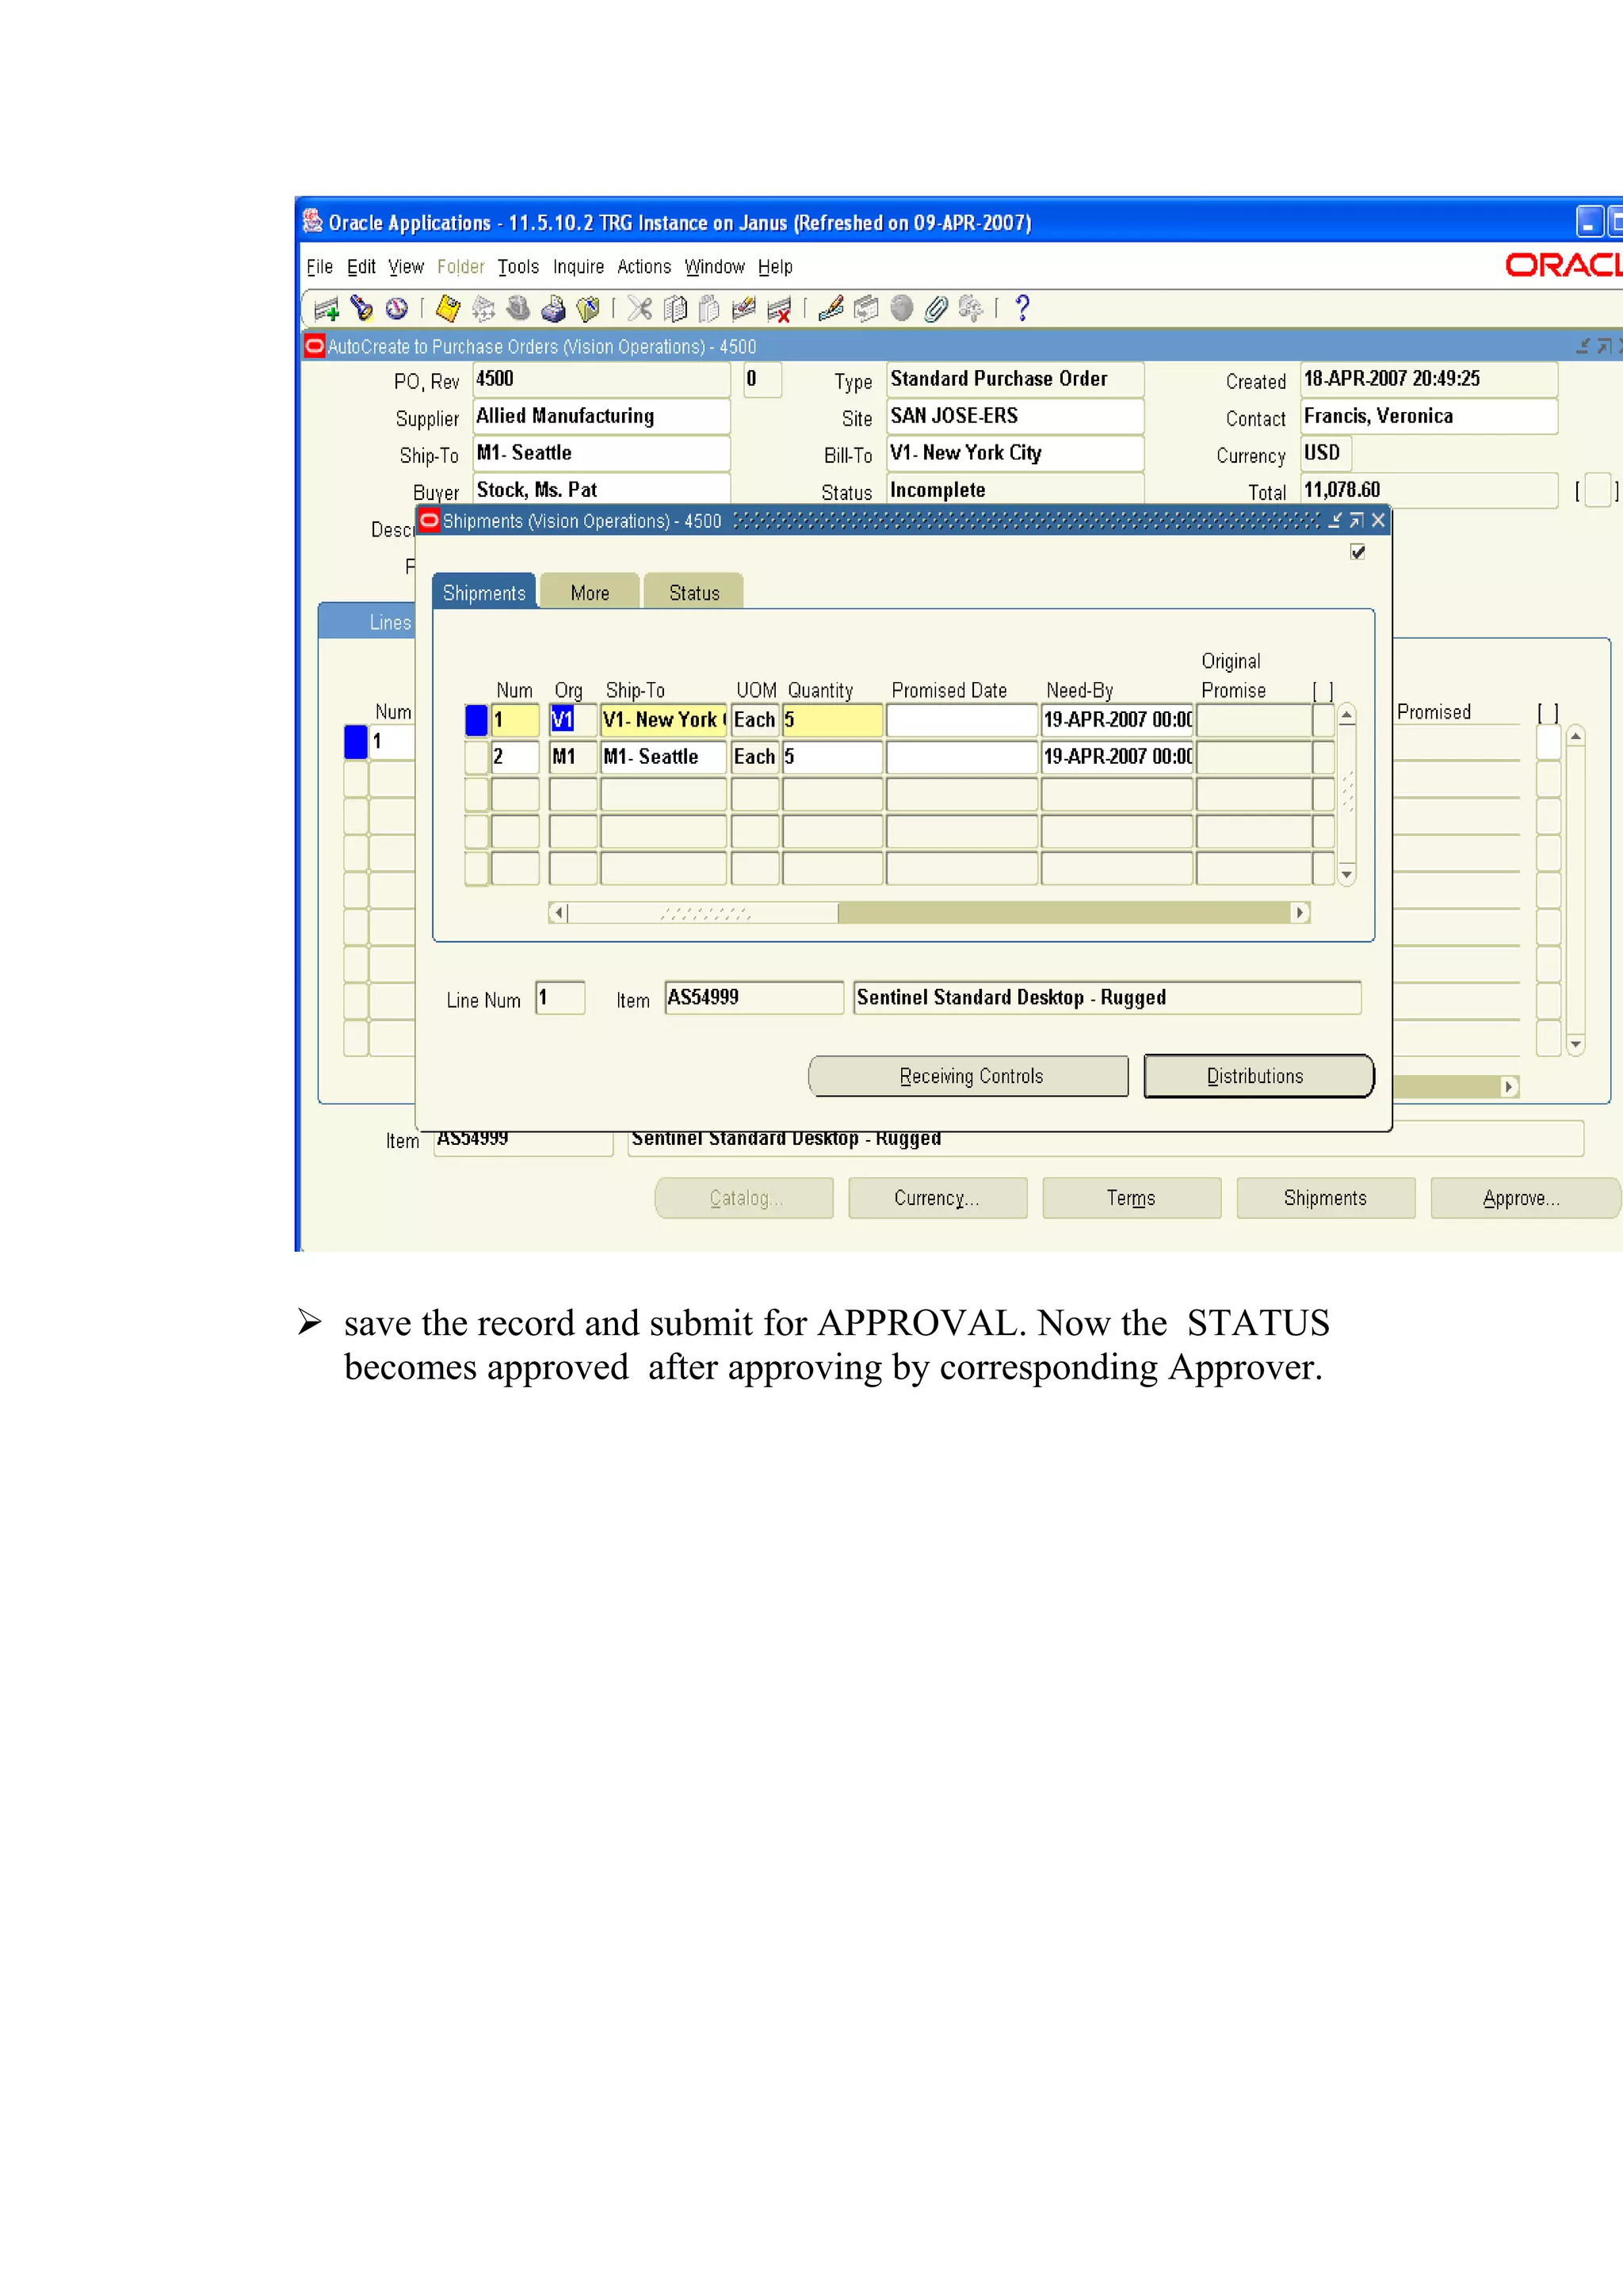Click Promised Date field of shipment 1
This screenshot has height=2296, width=1623.
pyautogui.click(x=962, y=720)
